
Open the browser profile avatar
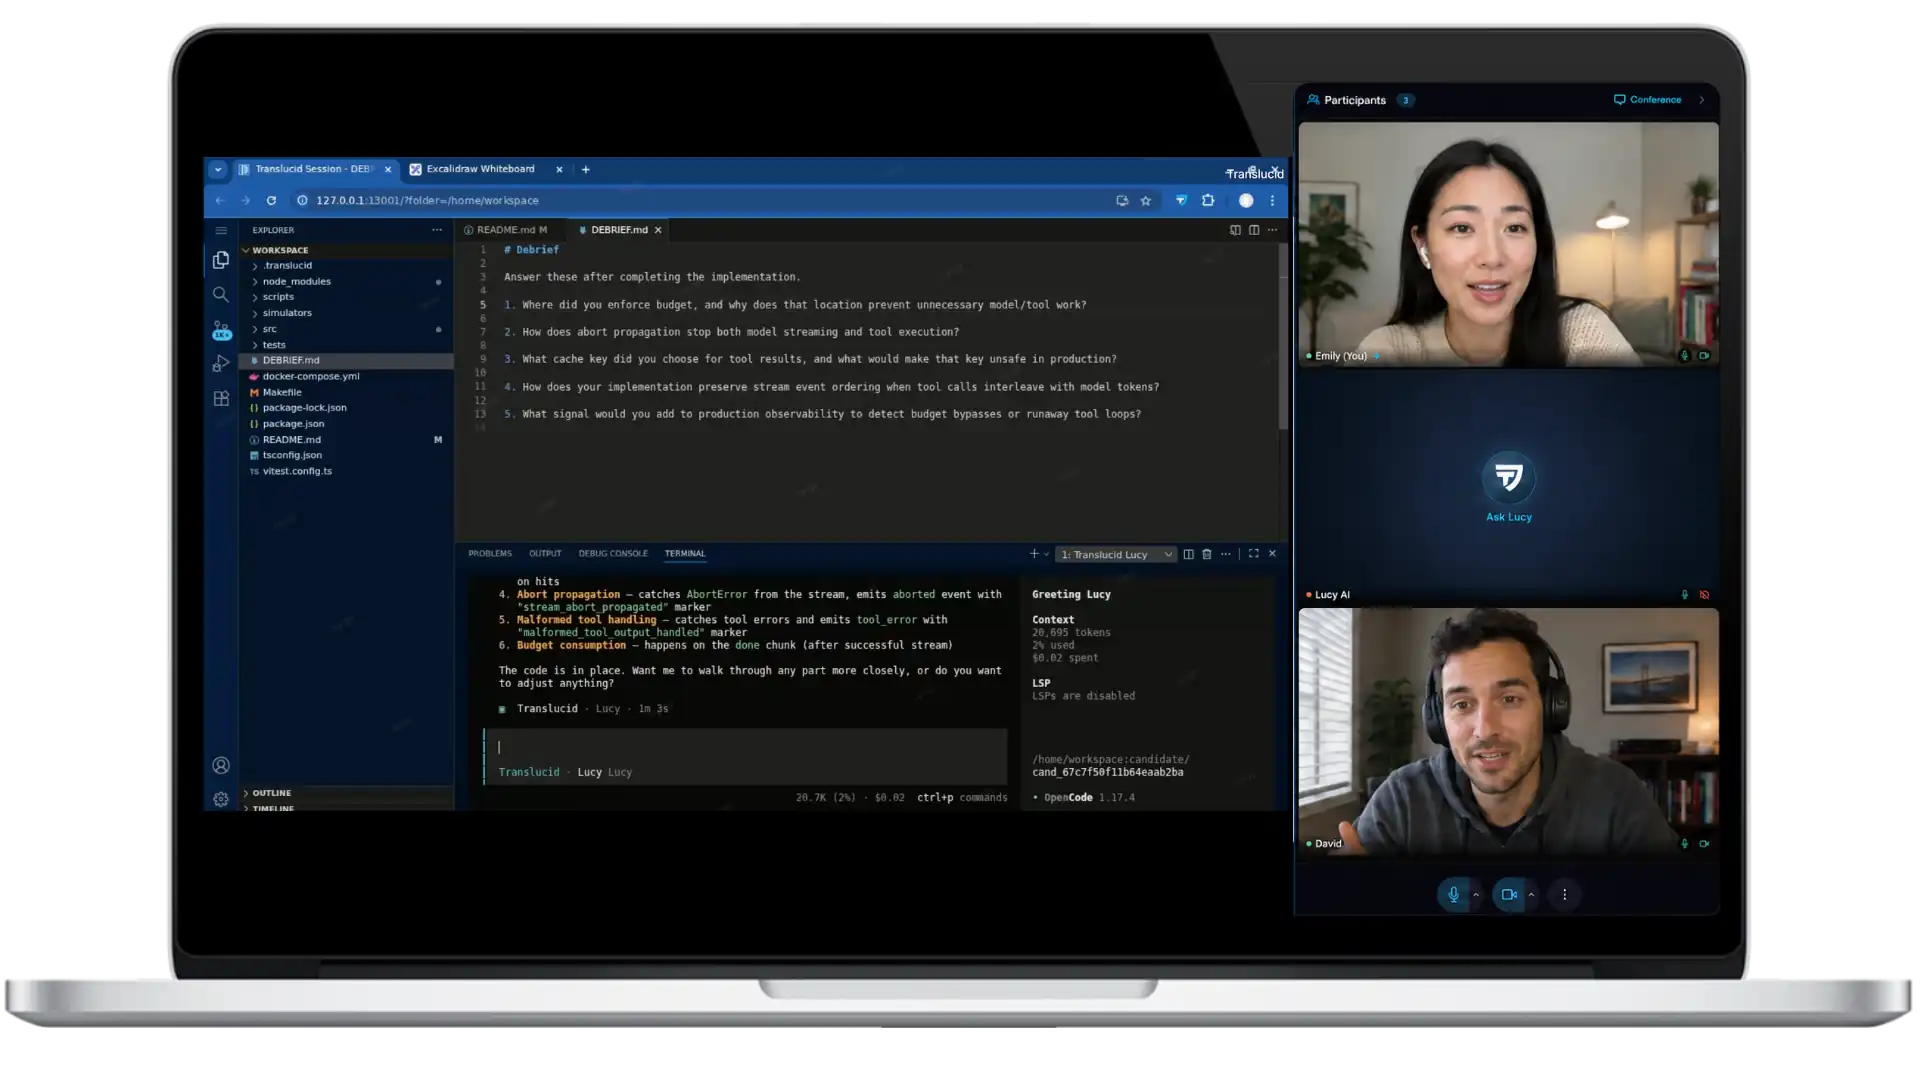tap(1246, 200)
